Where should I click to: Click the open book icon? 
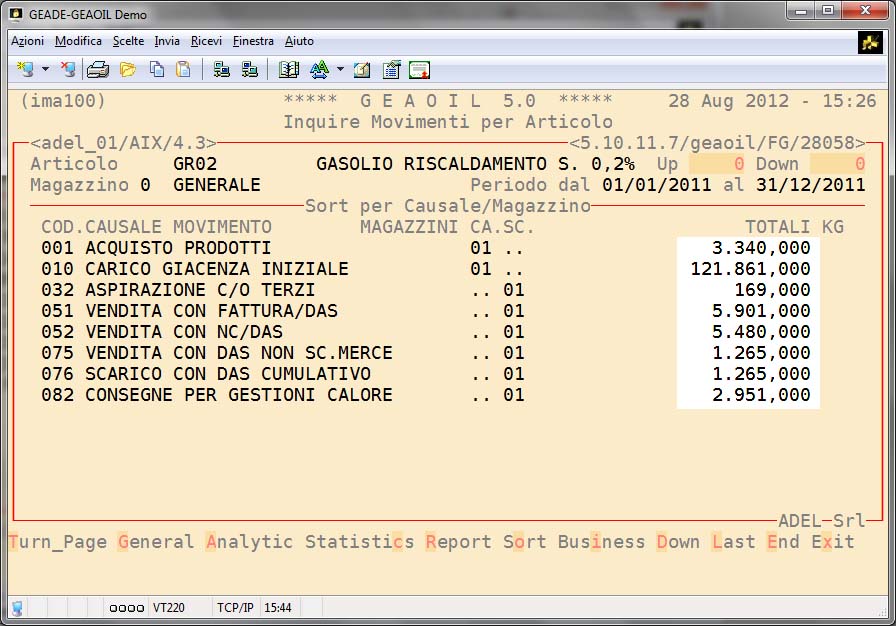point(289,70)
